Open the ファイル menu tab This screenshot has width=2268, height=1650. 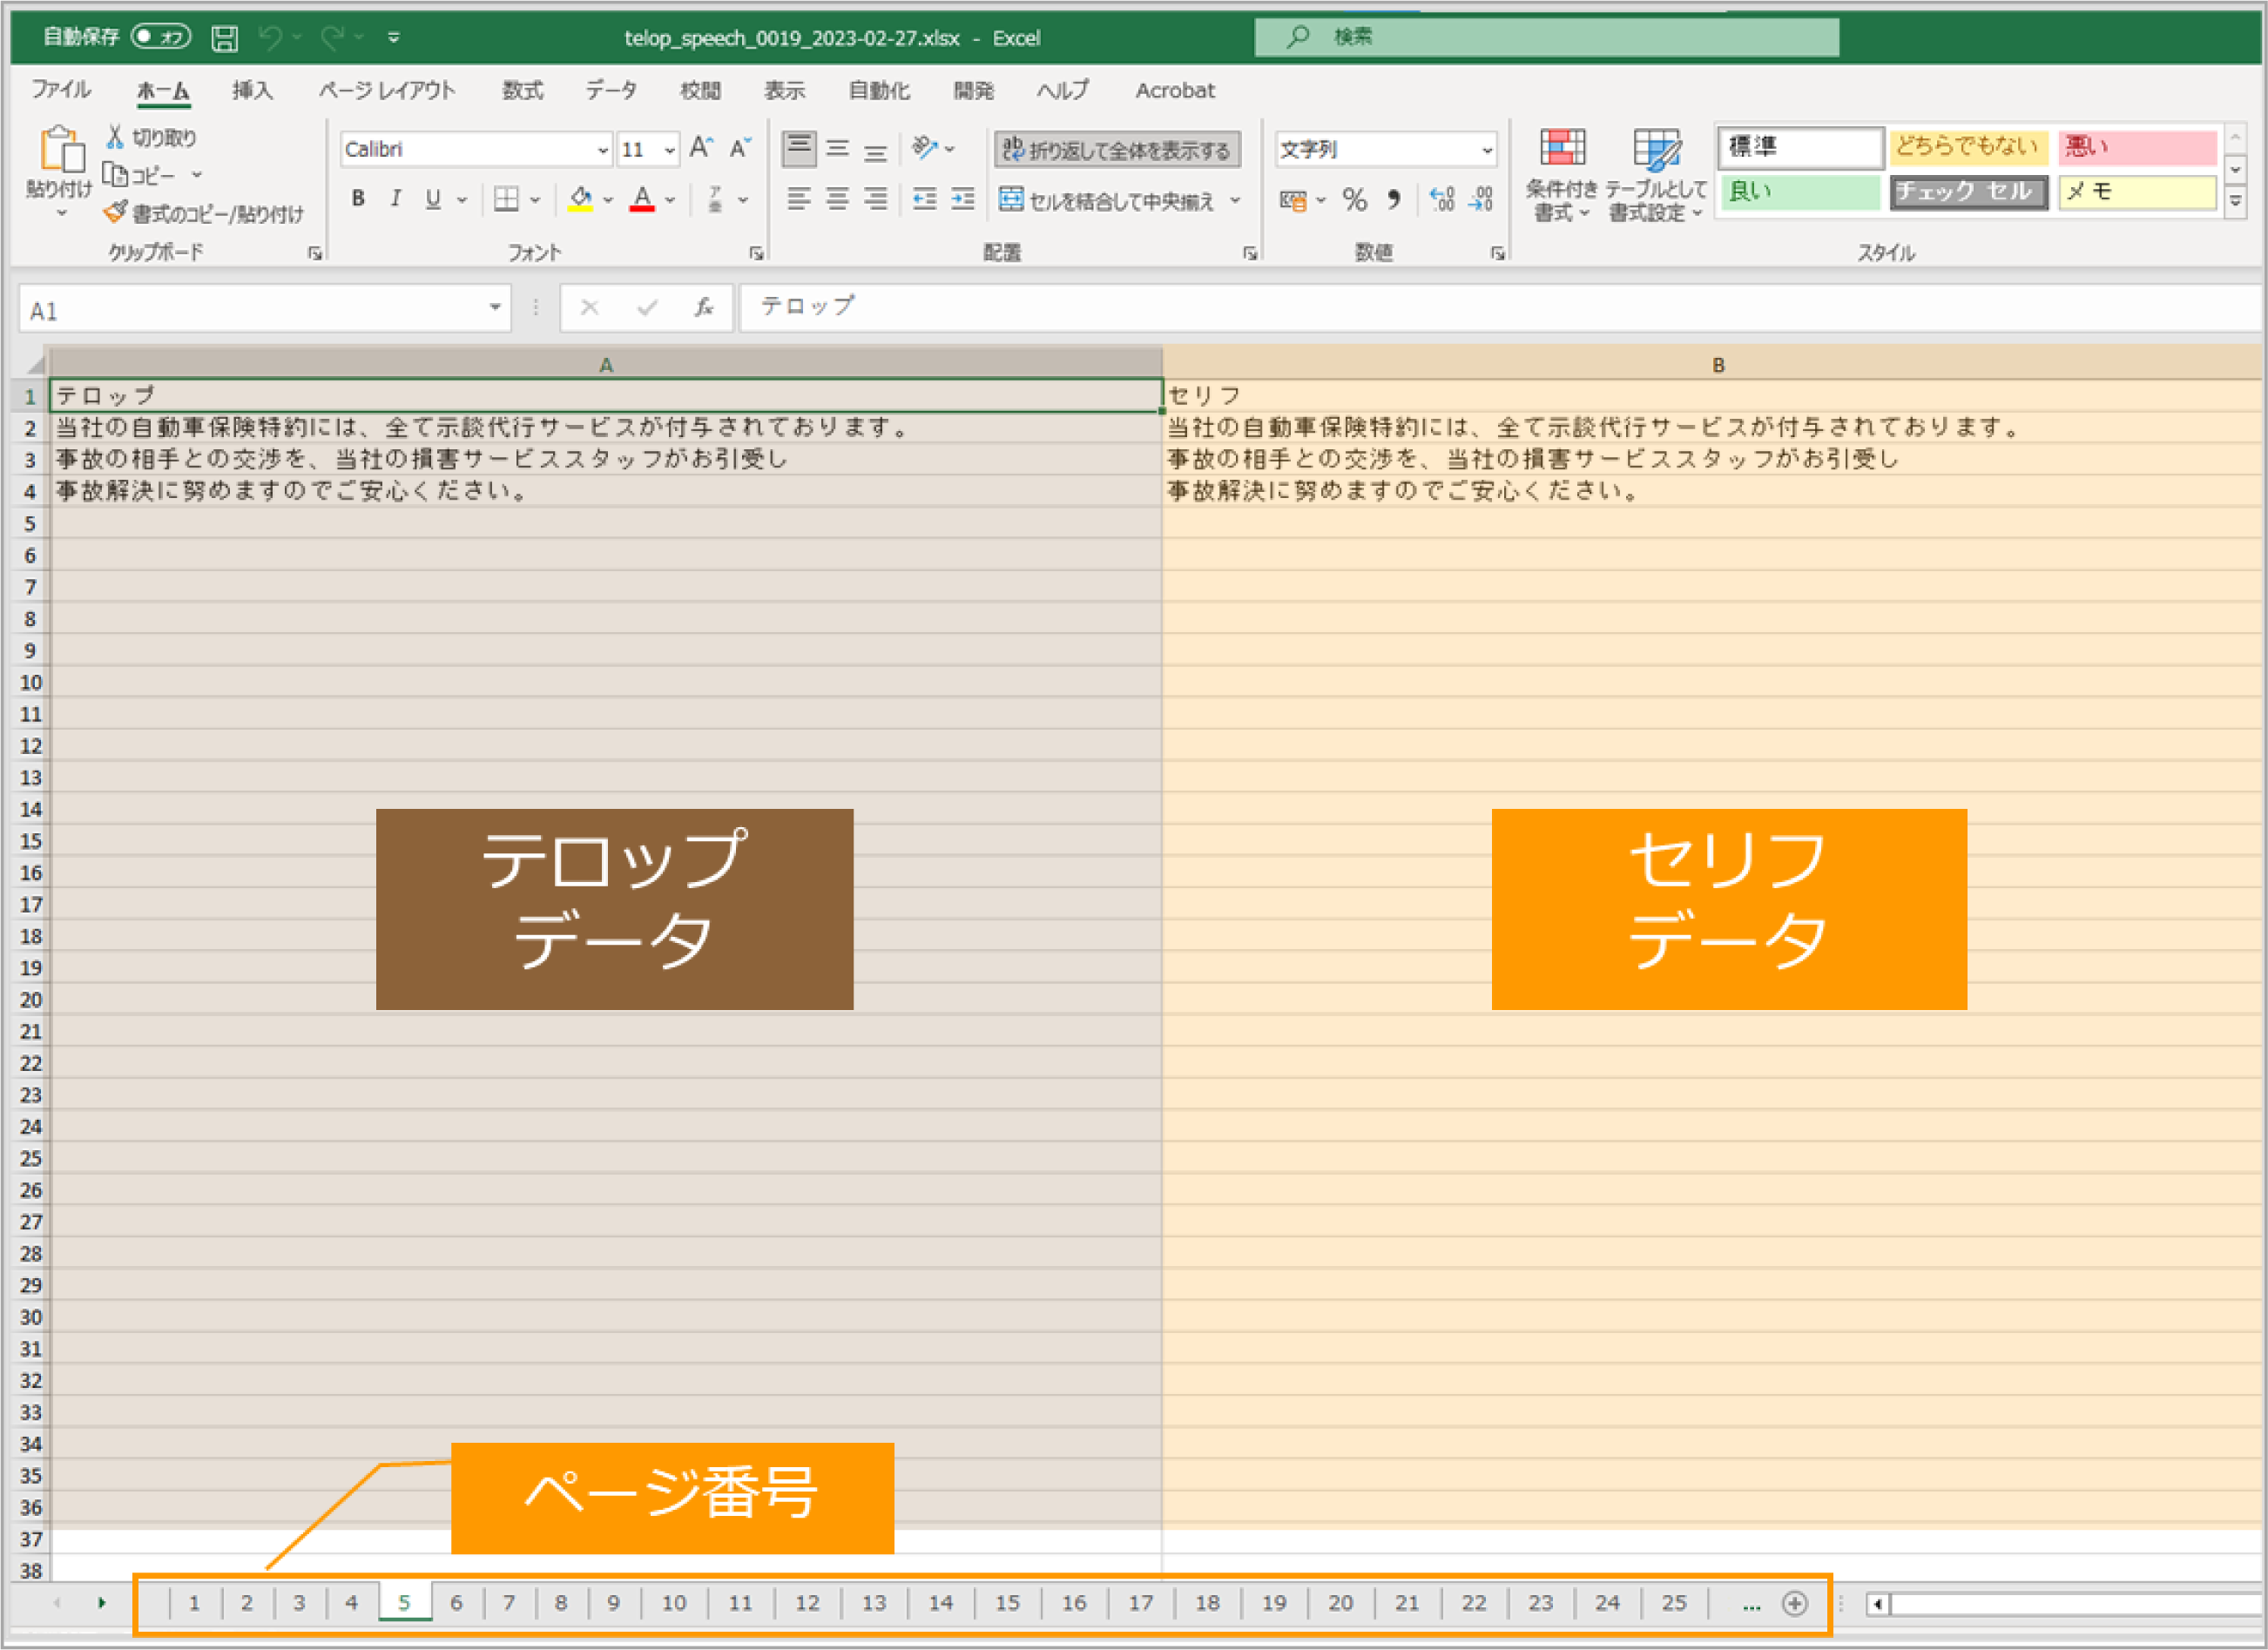(x=61, y=90)
